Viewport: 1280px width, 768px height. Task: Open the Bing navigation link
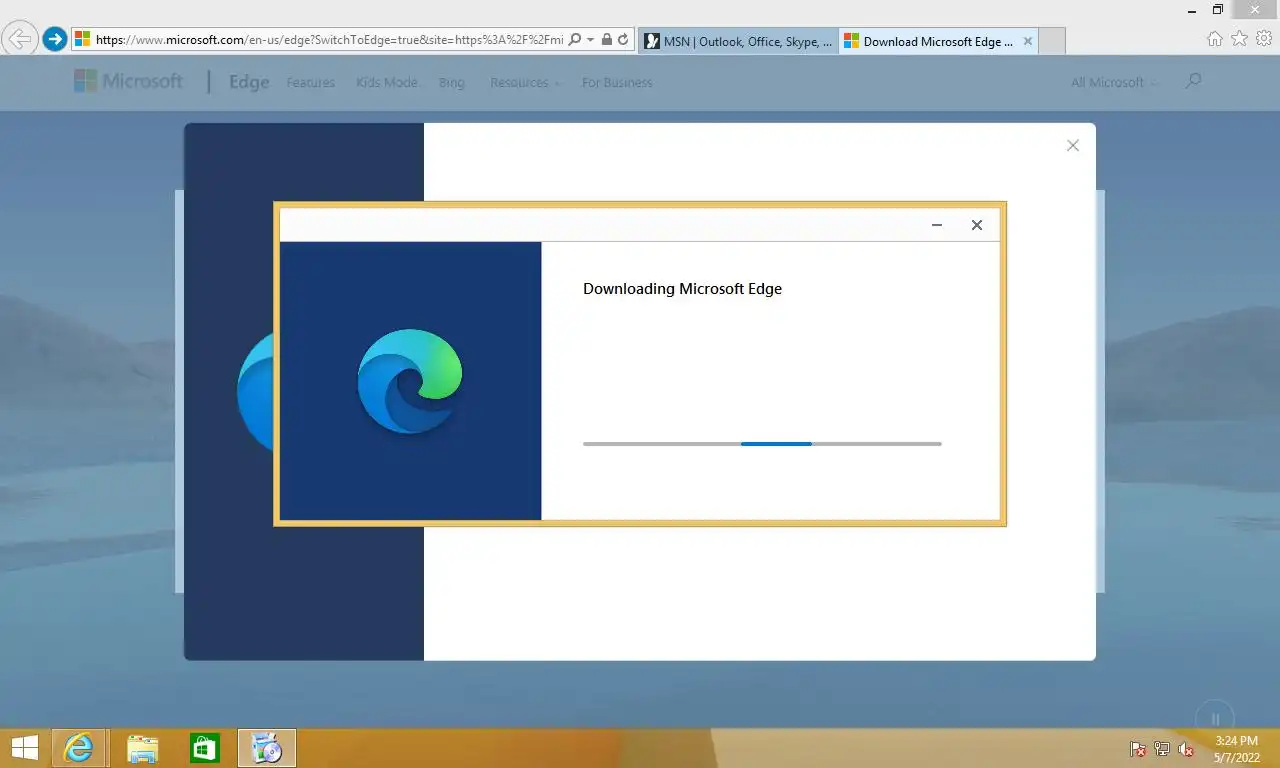452,83
